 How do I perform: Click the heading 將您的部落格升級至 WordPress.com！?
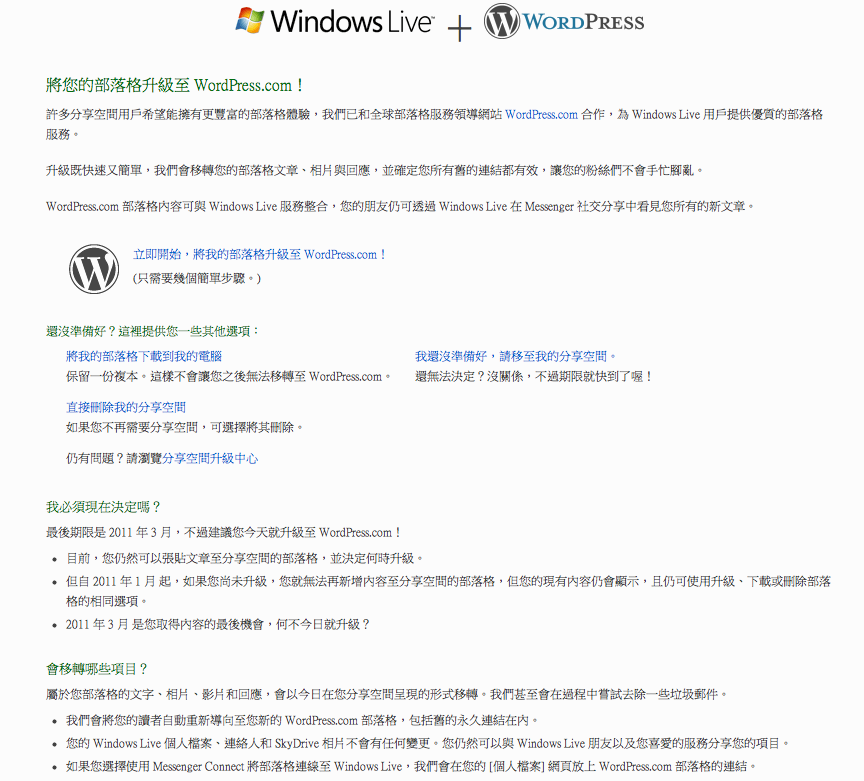[x=175, y=85]
